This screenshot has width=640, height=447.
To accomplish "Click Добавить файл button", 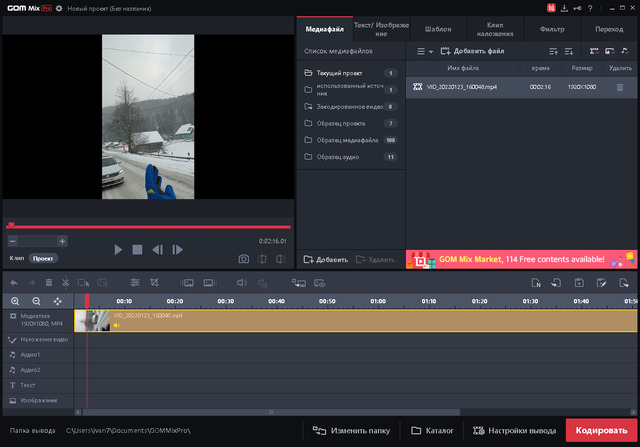I will point(472,51).
